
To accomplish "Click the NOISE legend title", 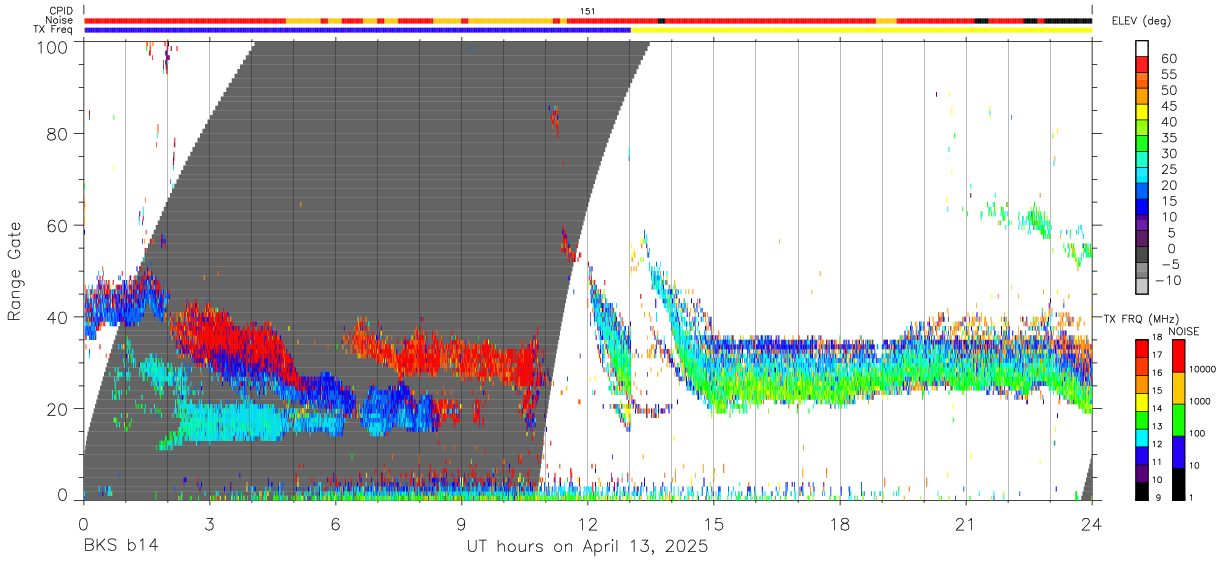I will coord(1183,331).
